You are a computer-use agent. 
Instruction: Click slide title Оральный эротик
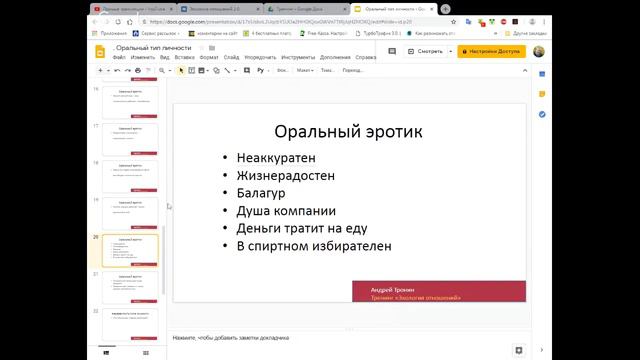coord(348,131)
